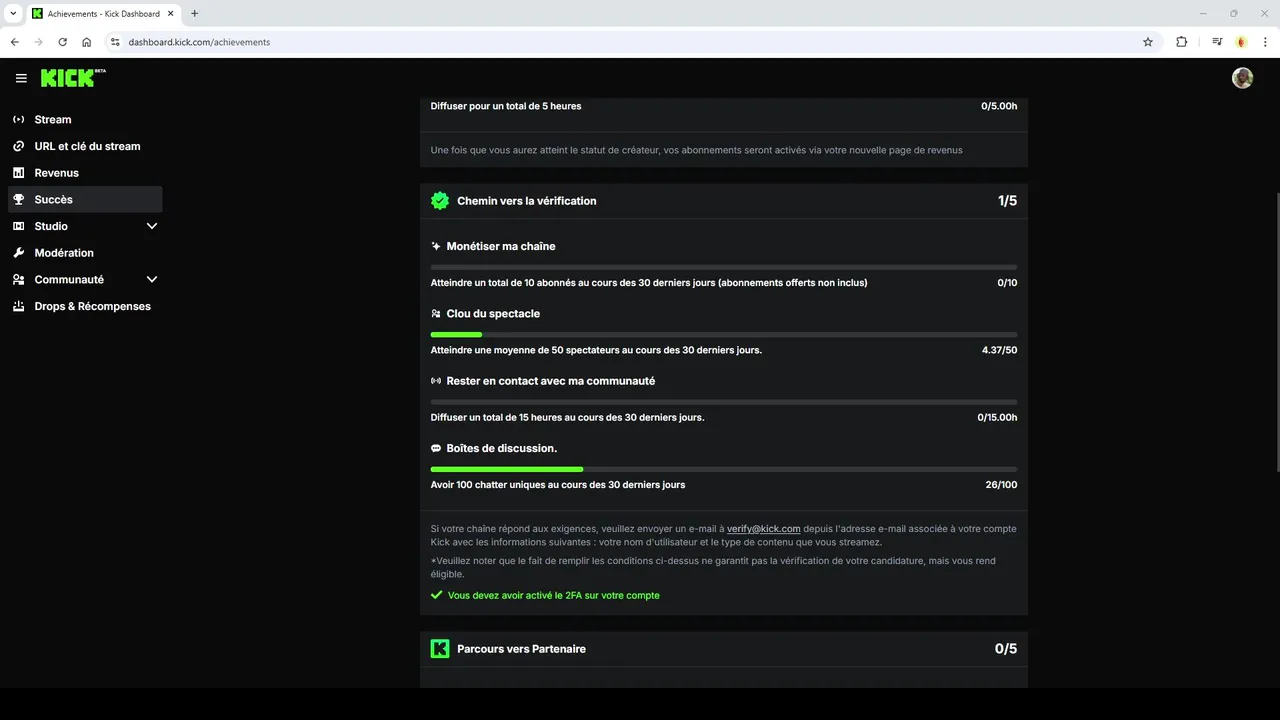Viewport: 1280px width, 720px height.
Task: Click the Revenus chart icon
Action: (18, 173)
